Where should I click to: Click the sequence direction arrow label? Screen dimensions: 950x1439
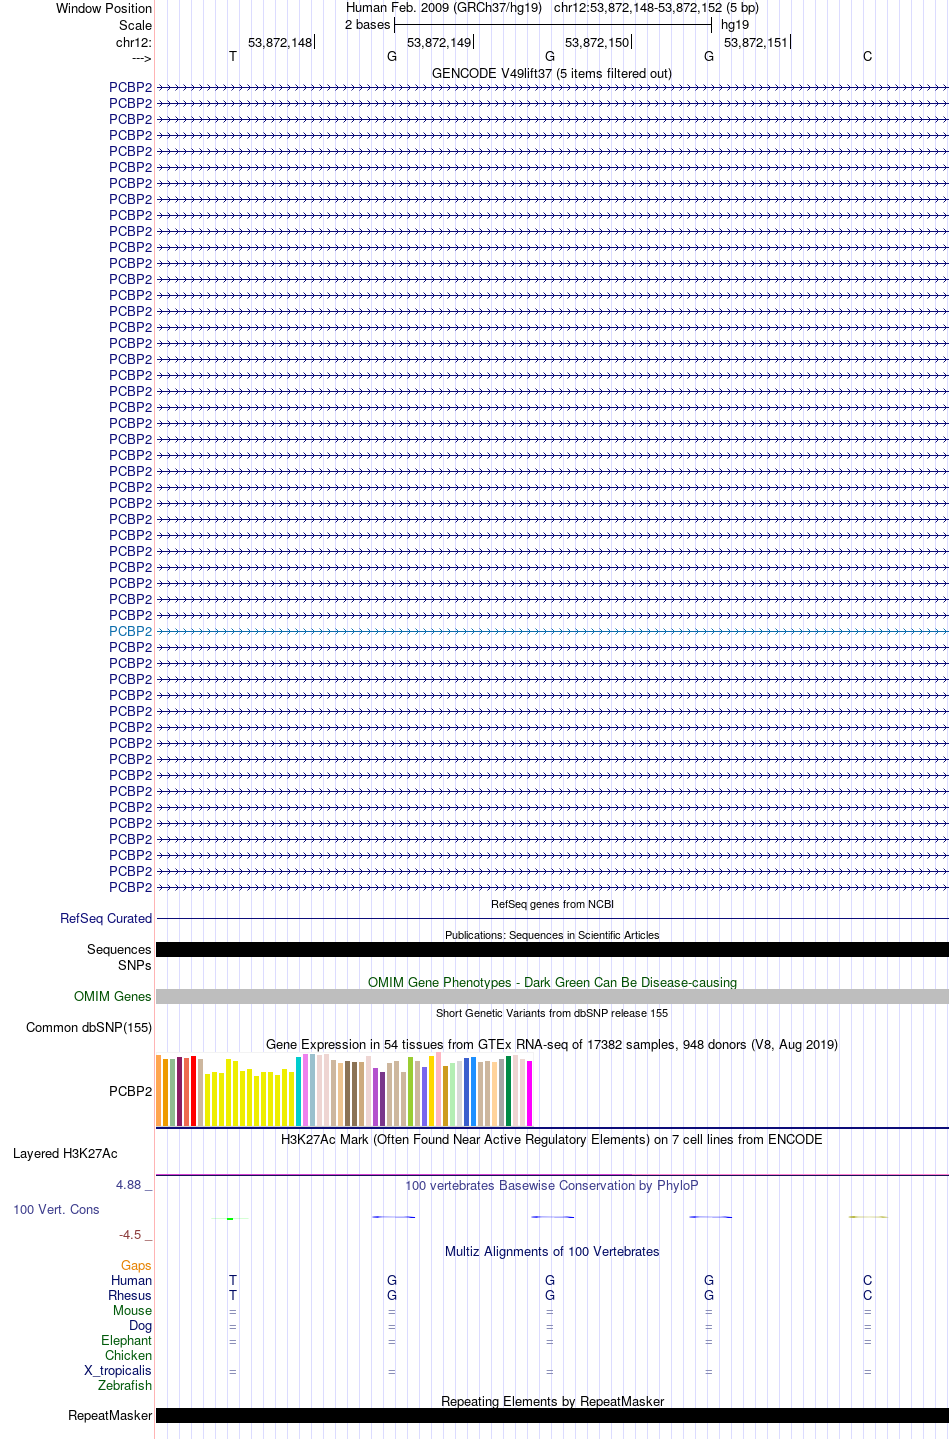point(141,58)
